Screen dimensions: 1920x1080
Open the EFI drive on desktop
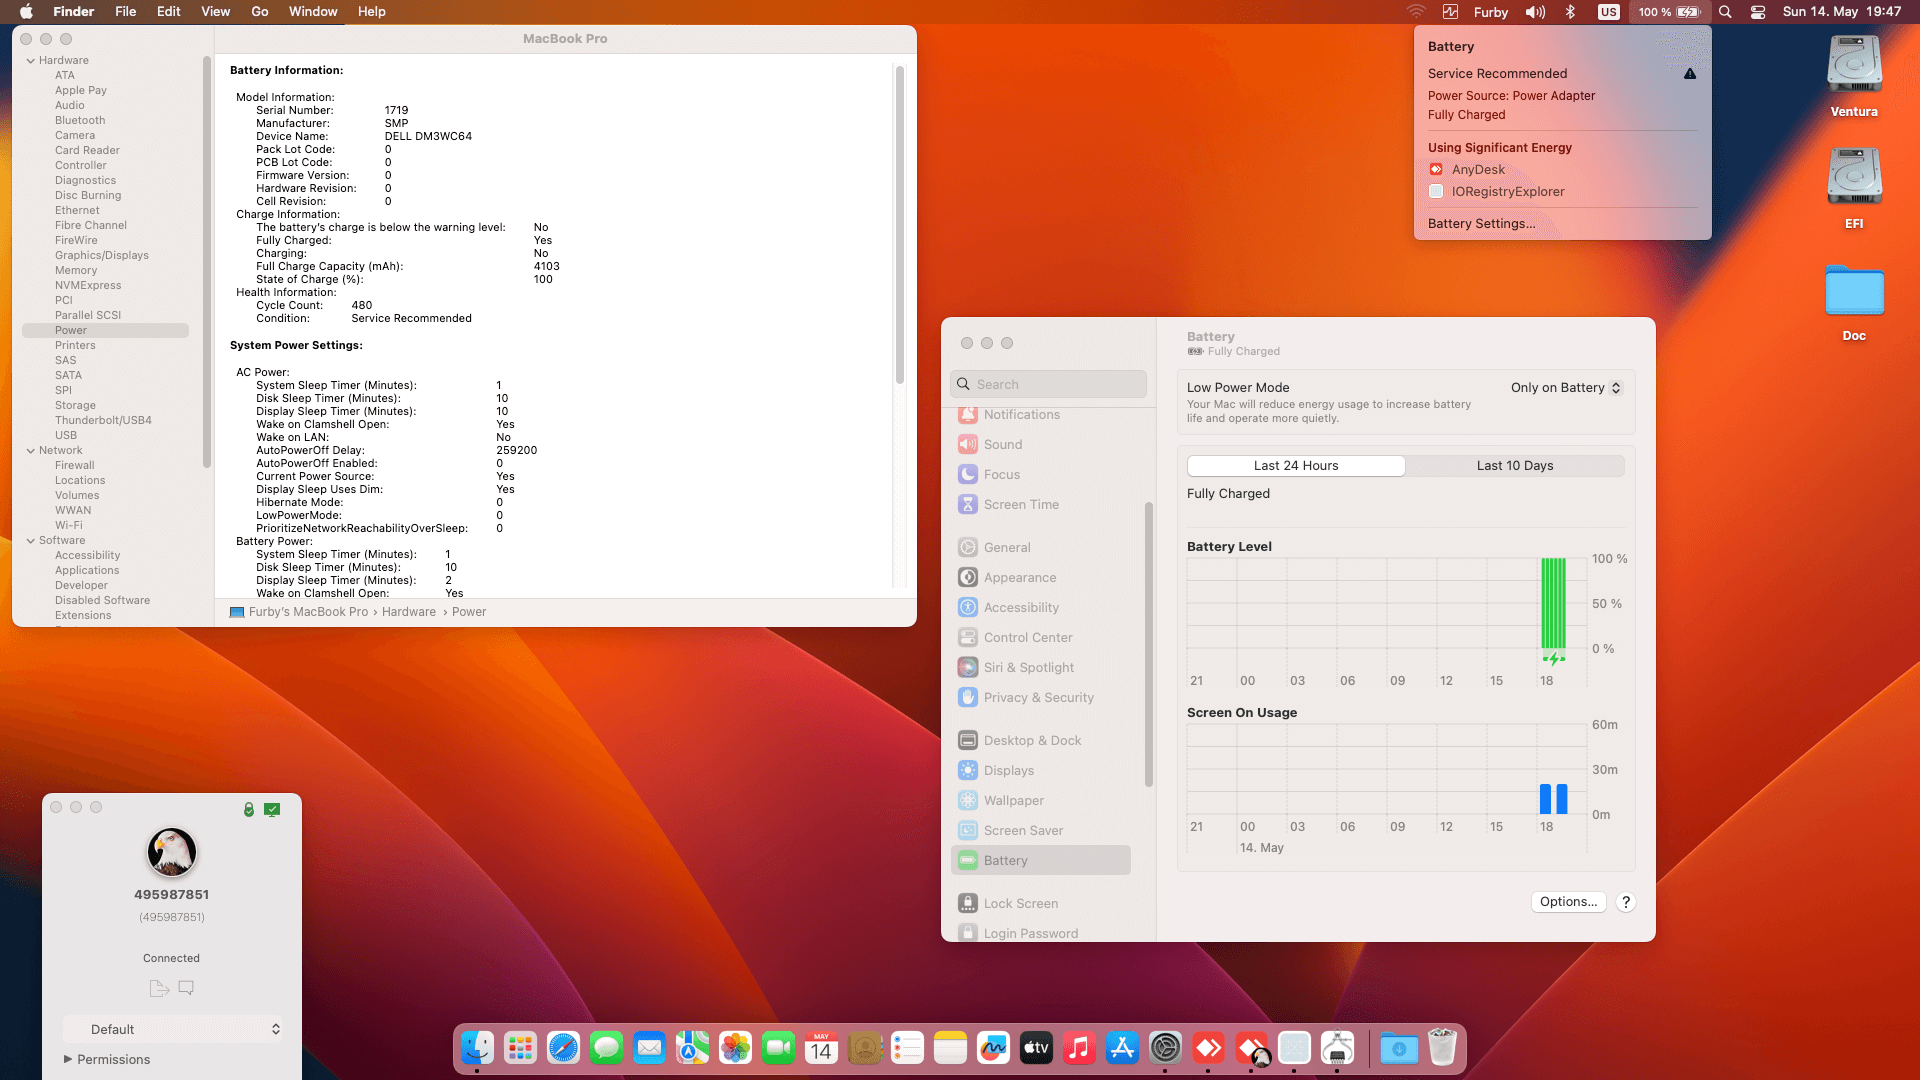[1854, 178]
